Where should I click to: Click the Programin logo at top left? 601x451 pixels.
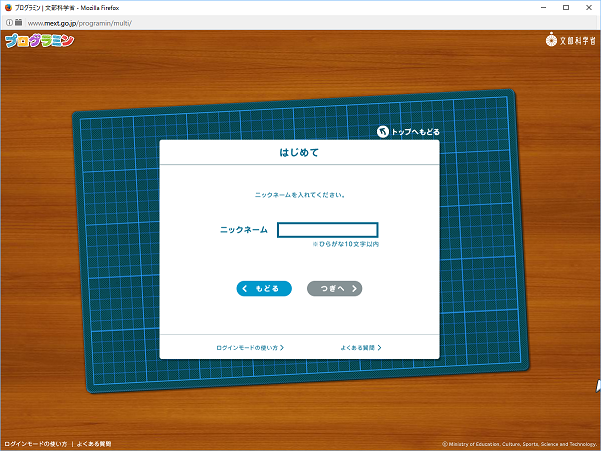point(39,41)
